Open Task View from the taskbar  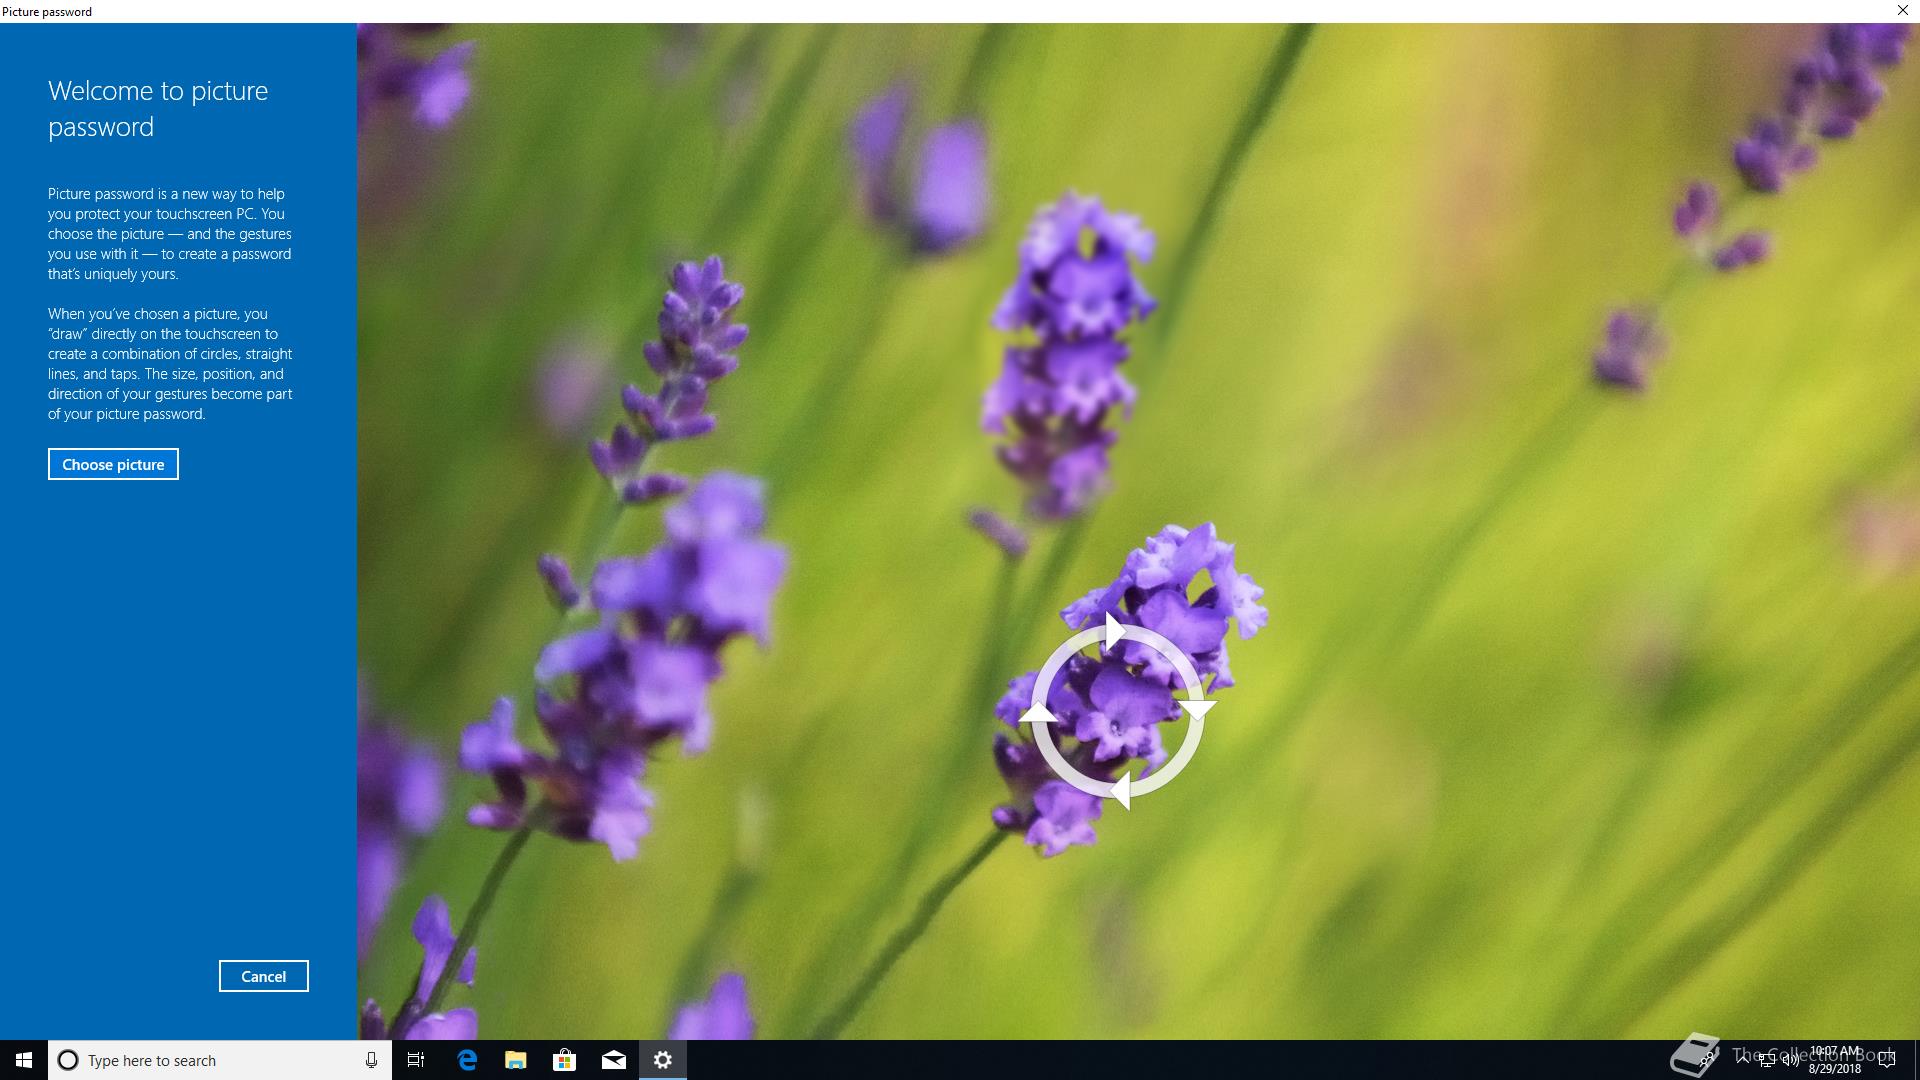[x=416, y=1060]
